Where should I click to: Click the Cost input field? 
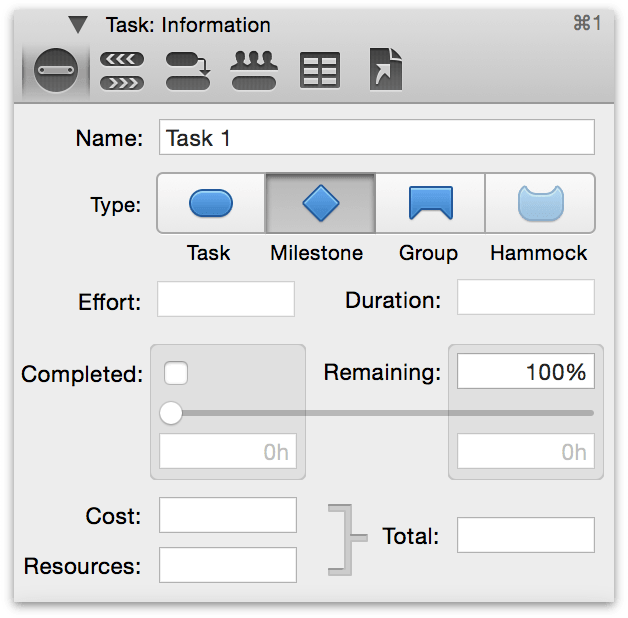coord(228,515)
